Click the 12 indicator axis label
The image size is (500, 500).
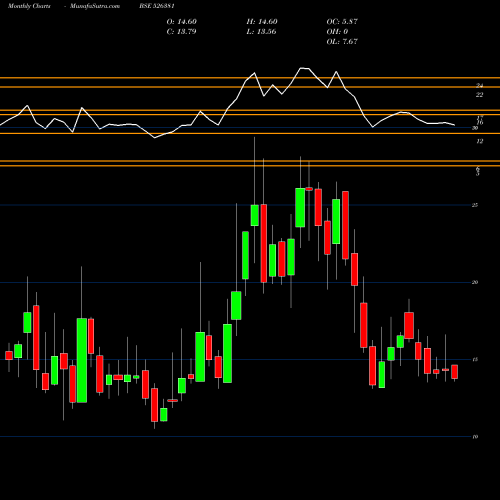[x=479, y=141]
